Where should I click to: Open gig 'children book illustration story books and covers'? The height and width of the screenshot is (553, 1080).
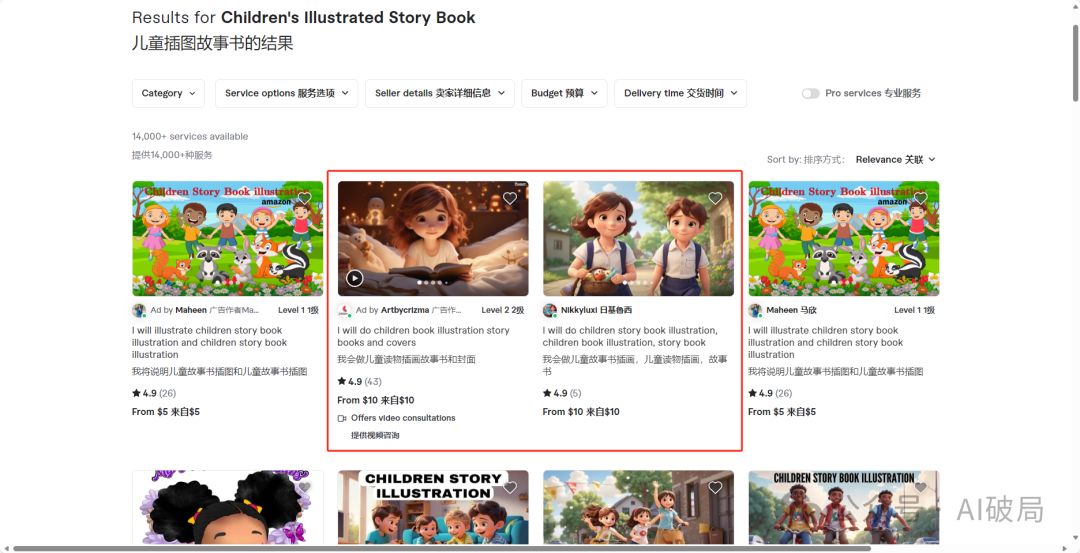(424, 336)
